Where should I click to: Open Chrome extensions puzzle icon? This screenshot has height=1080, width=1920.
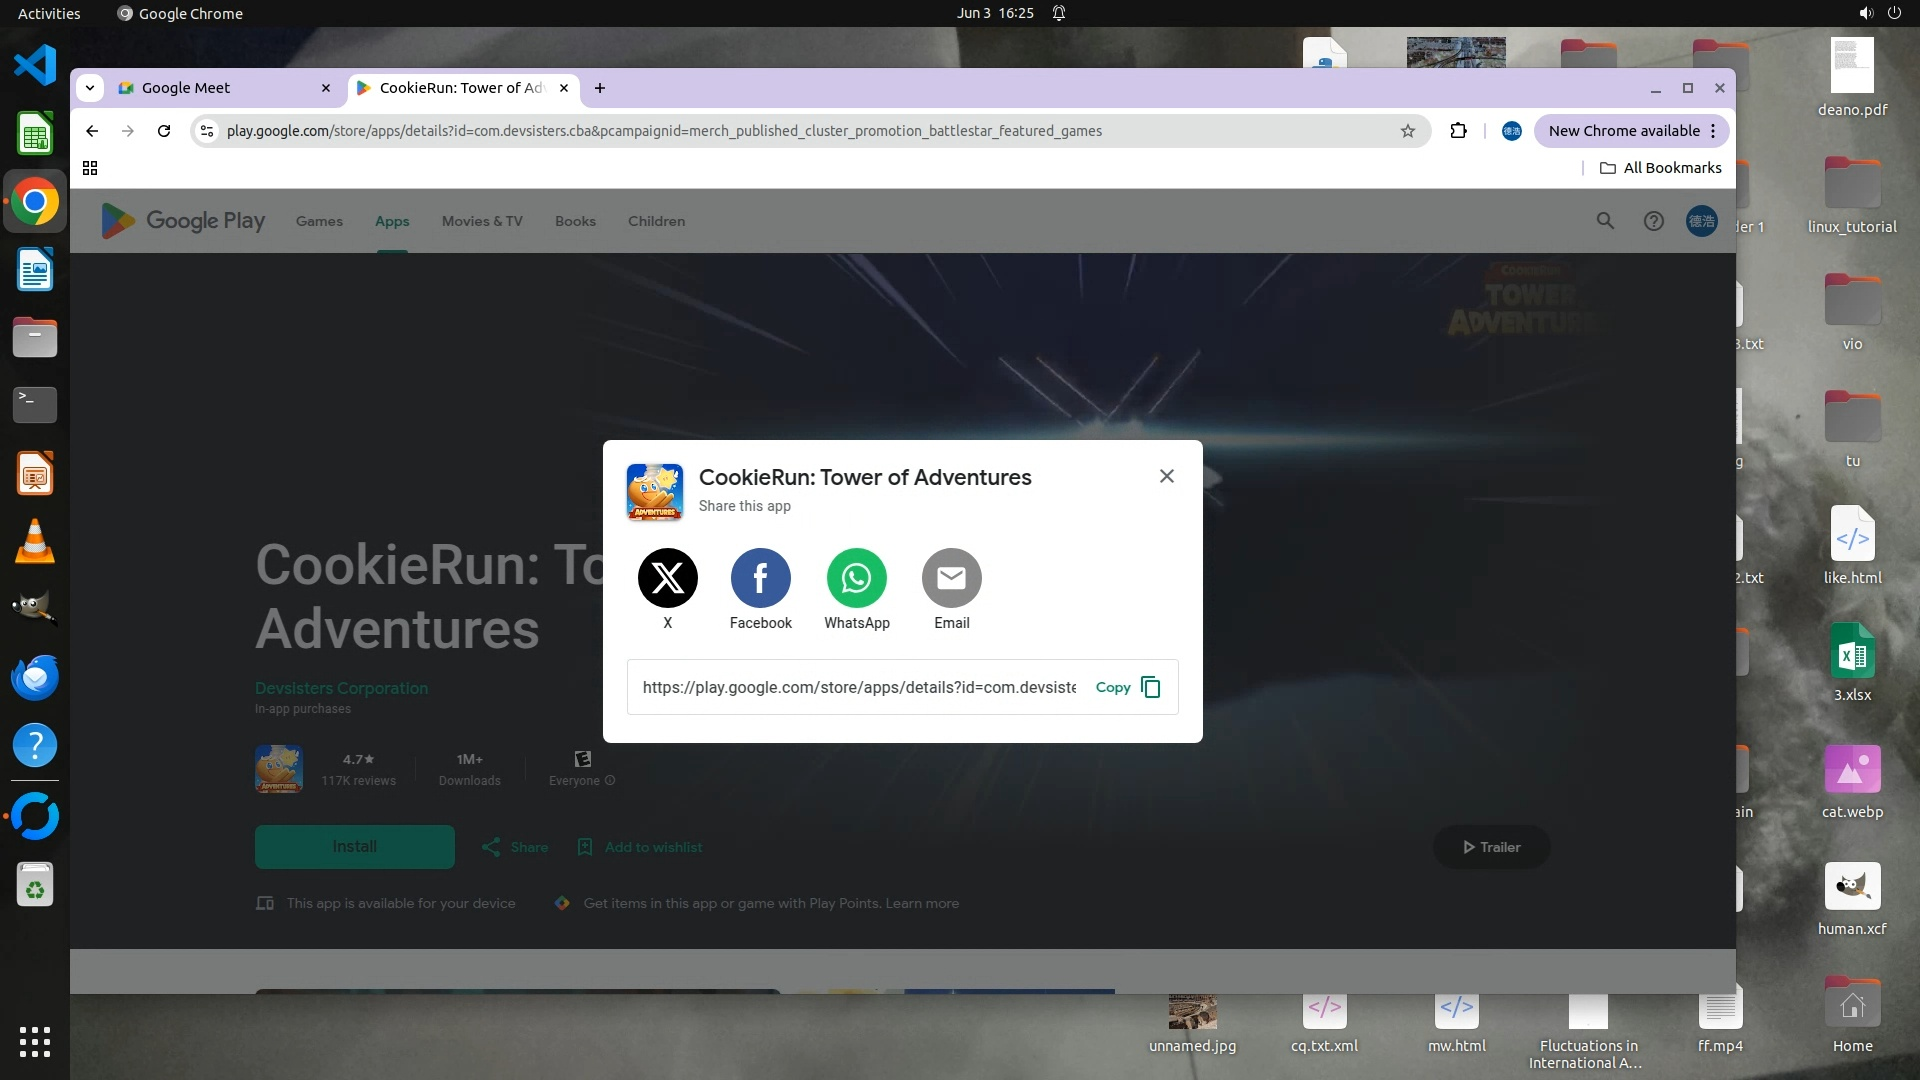point(1458,131)
